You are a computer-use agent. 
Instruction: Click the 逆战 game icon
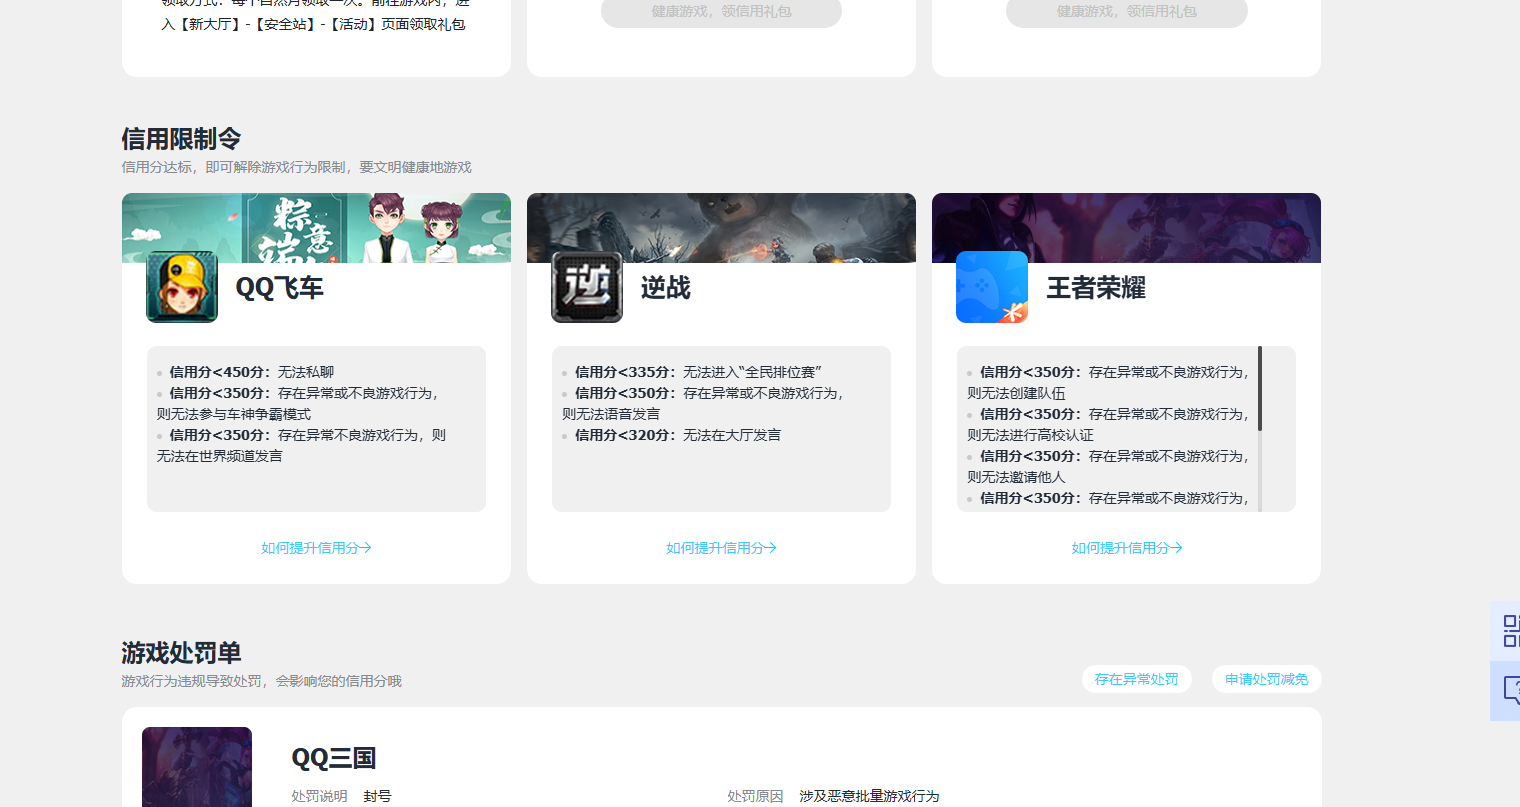click(587, 287)
